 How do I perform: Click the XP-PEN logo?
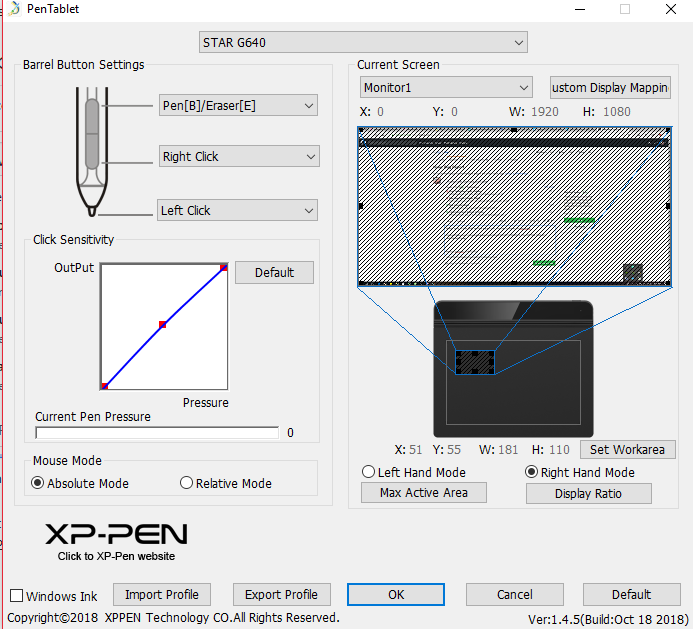point(117,534)
